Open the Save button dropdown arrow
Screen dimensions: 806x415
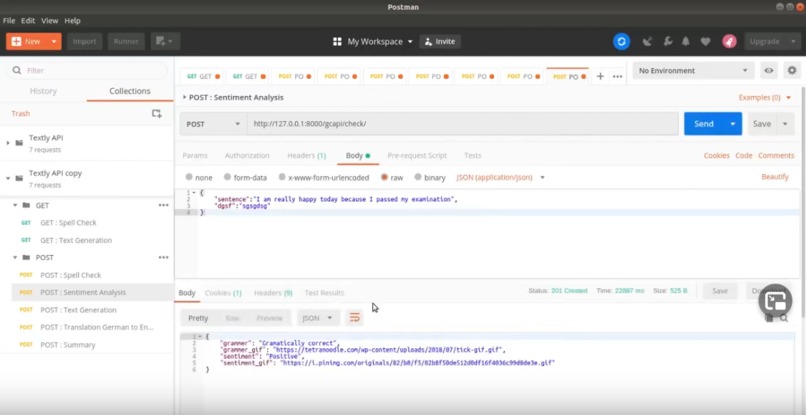coord(785,124)
